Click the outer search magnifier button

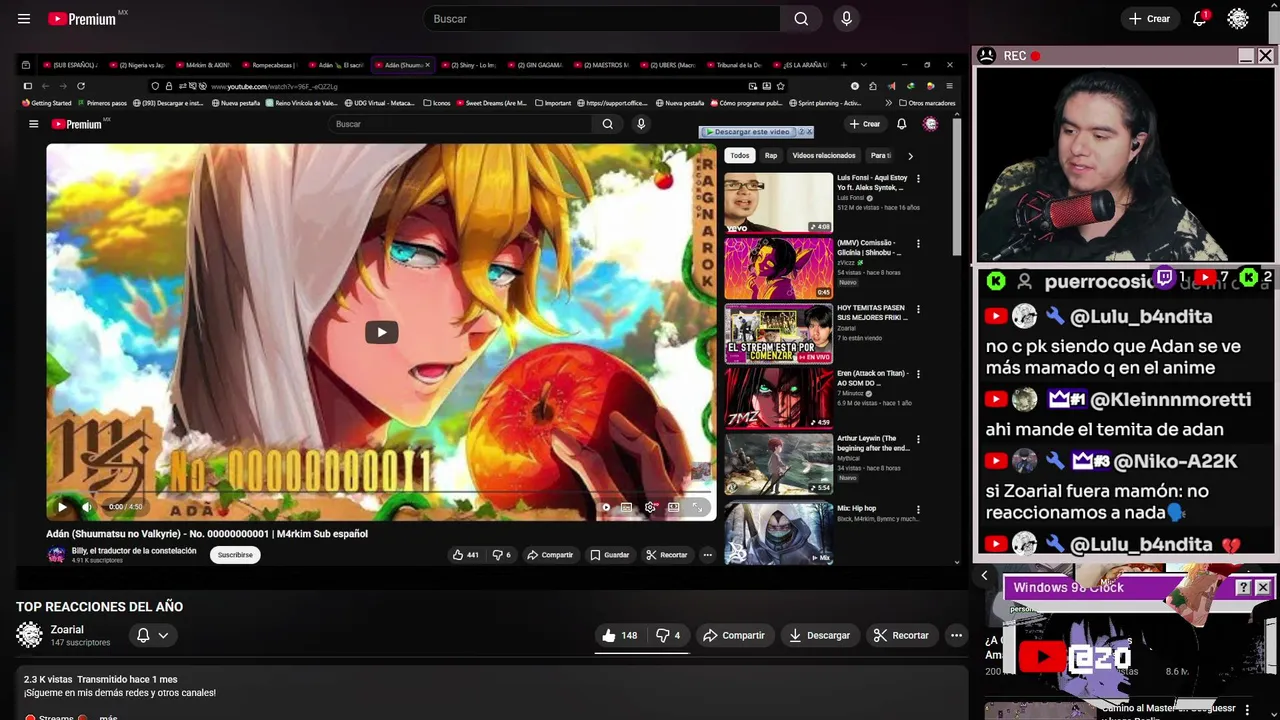tap(801, 19)
